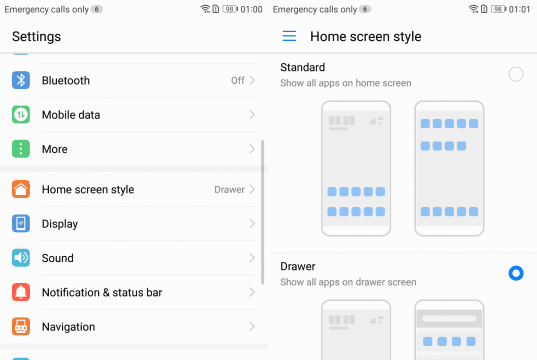Open Bluetooth settings via its chevron
Image resolution: width=537 pixels, height=360 pixels.
pos(252,80)
